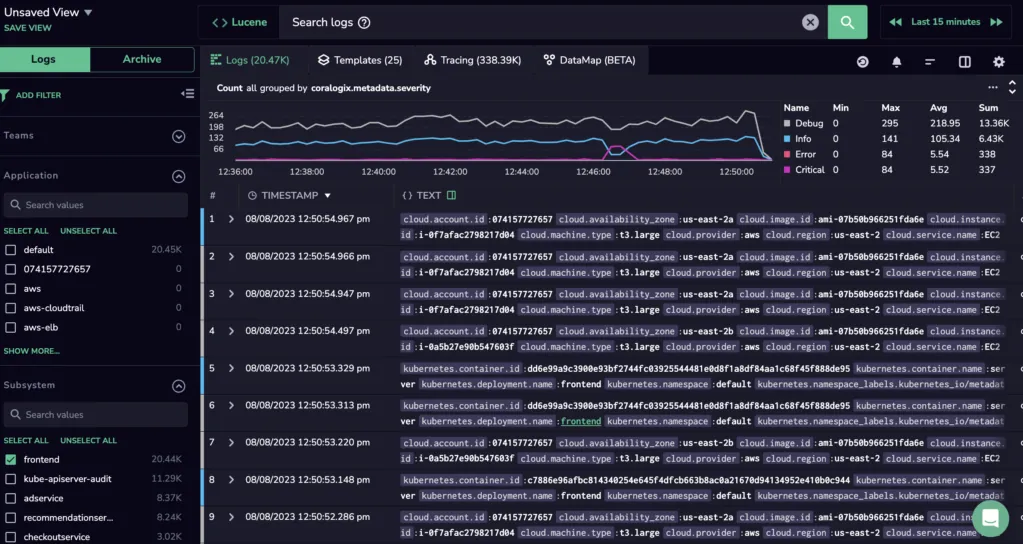Clear the search logs query
Viewport: 1023px width, 544px height.
(x=810, y=22)
